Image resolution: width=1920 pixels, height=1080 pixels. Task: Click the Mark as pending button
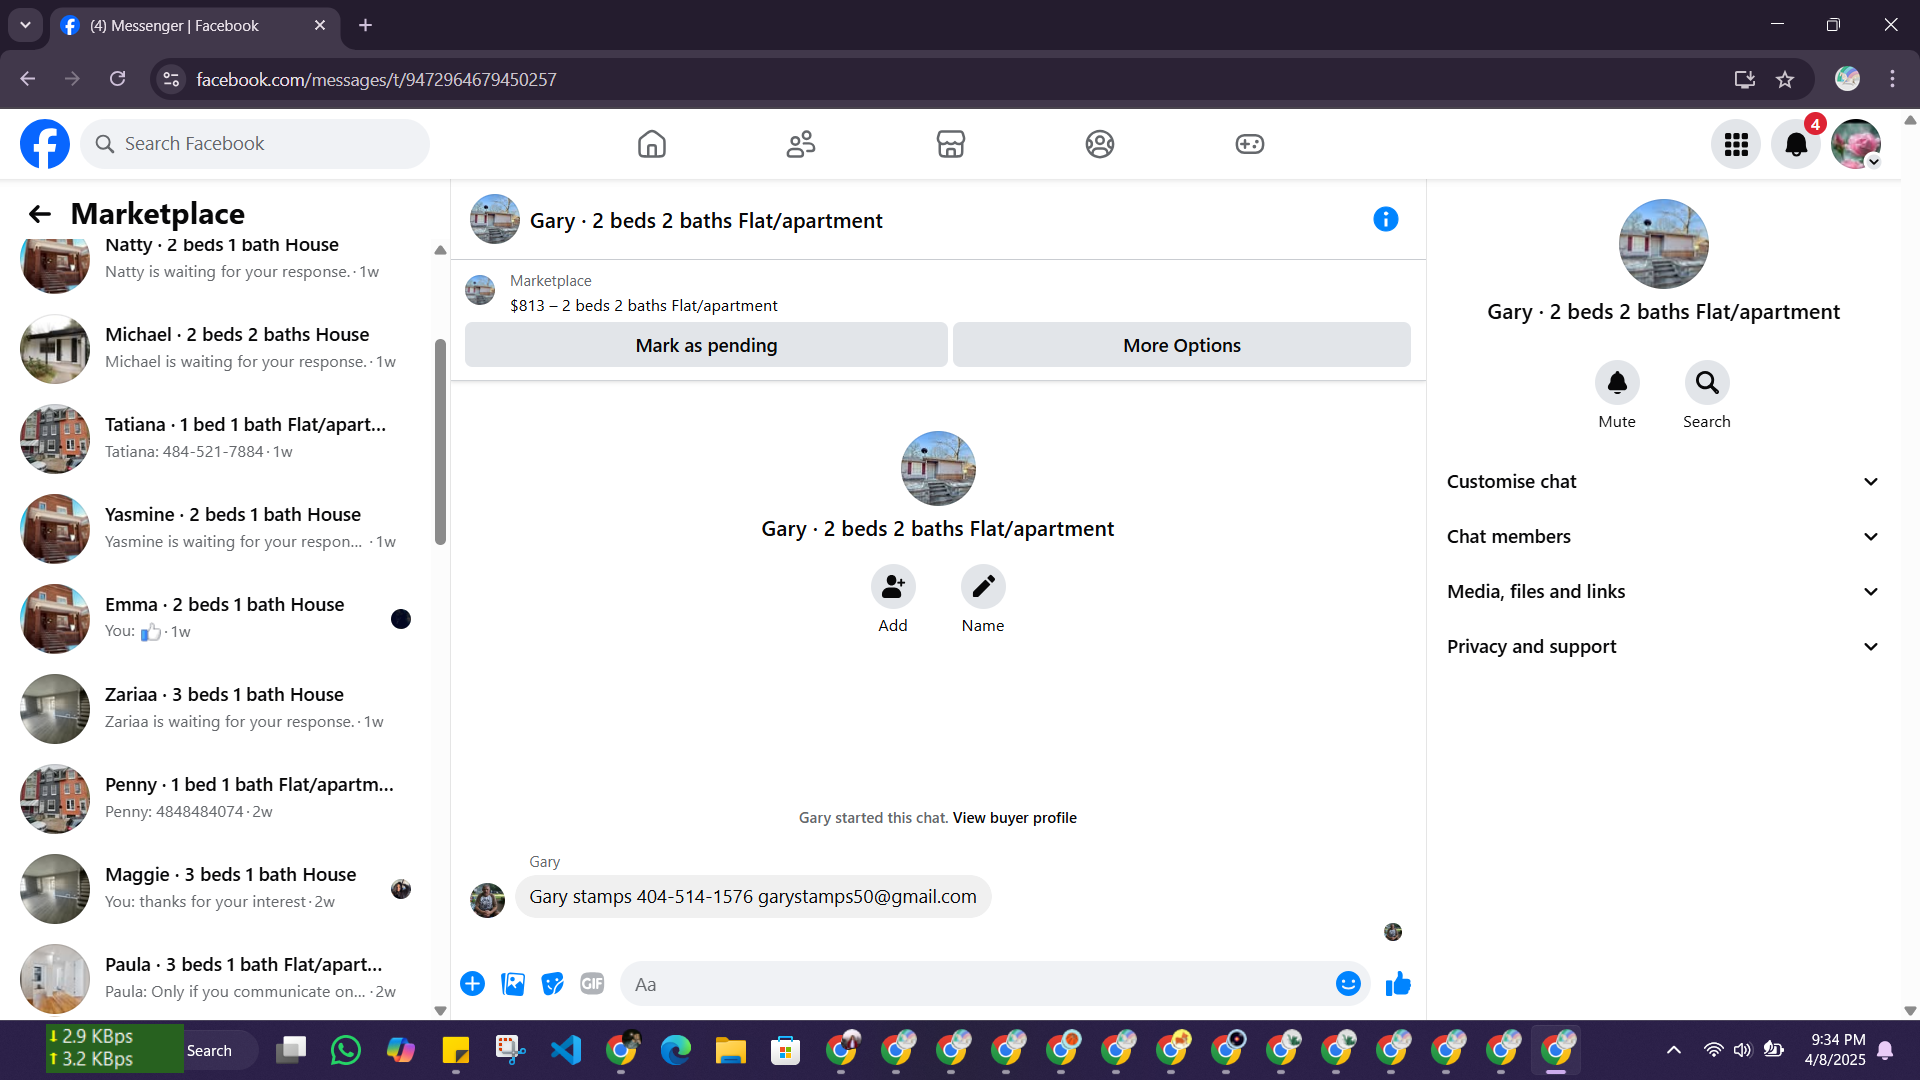pyautogui.click(x=706, y=345)
